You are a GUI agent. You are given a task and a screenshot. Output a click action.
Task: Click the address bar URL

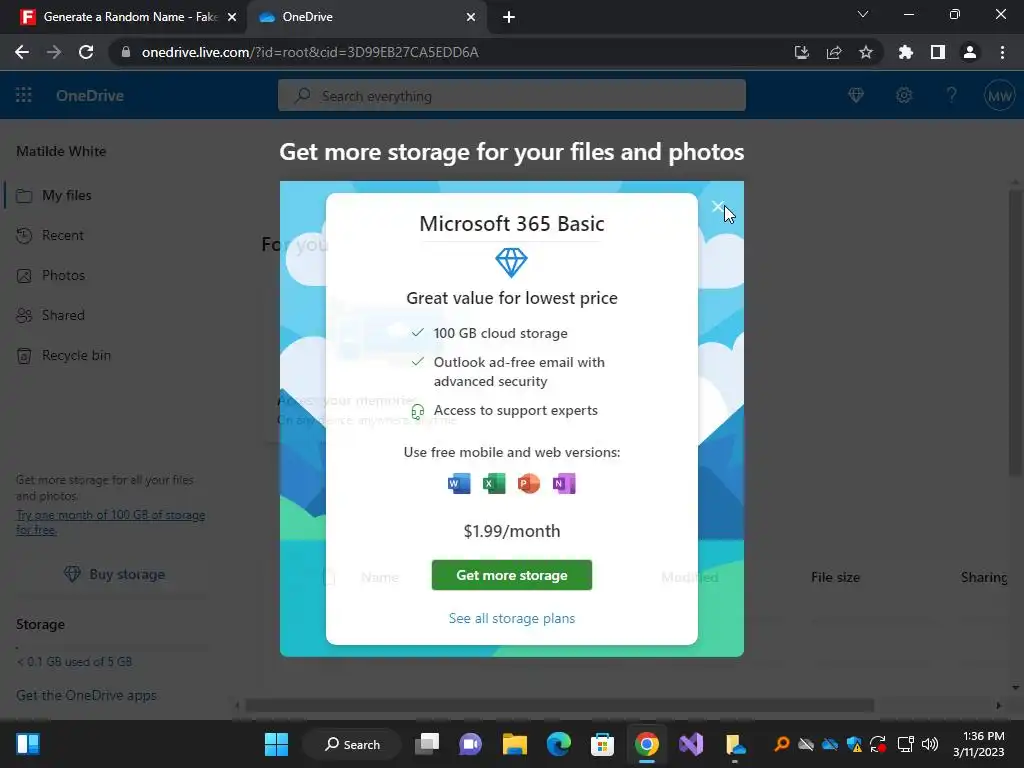[x=310, y=52]
